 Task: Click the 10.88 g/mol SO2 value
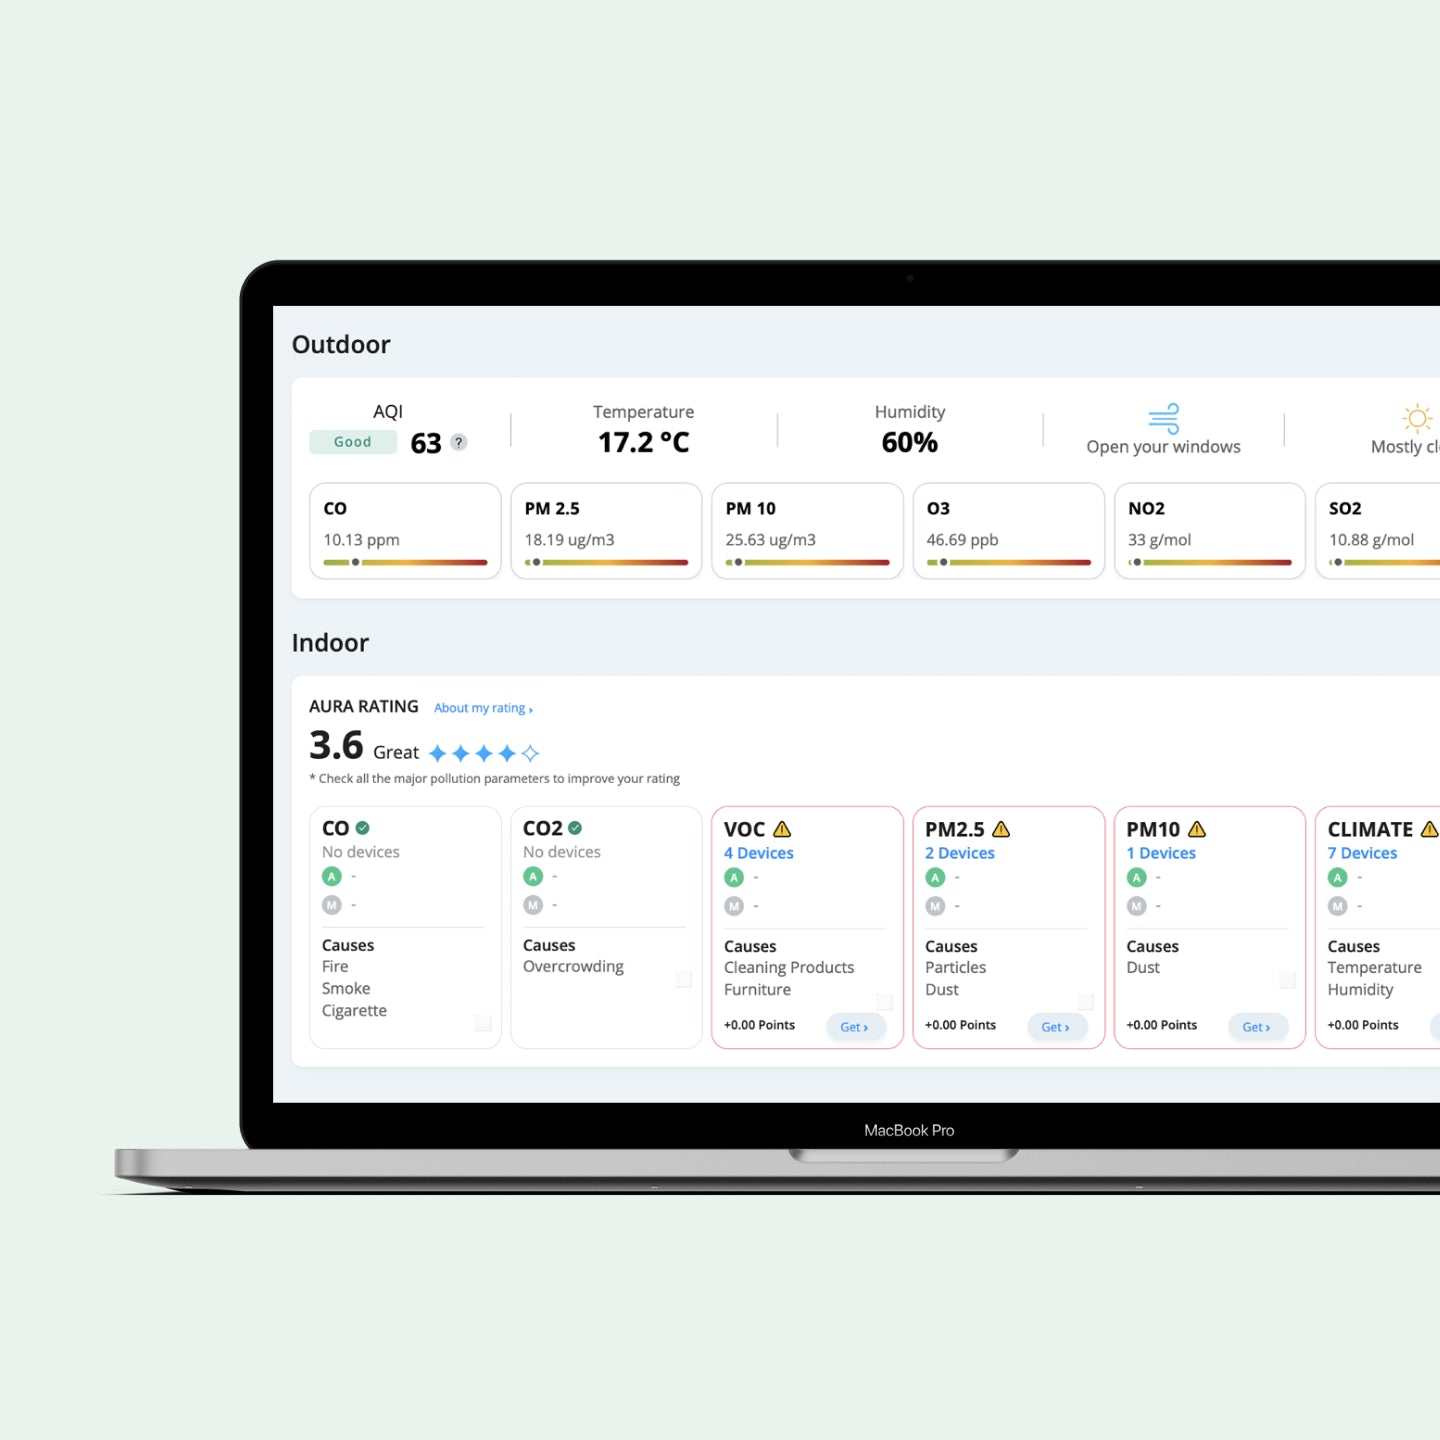pos(1371,540)
